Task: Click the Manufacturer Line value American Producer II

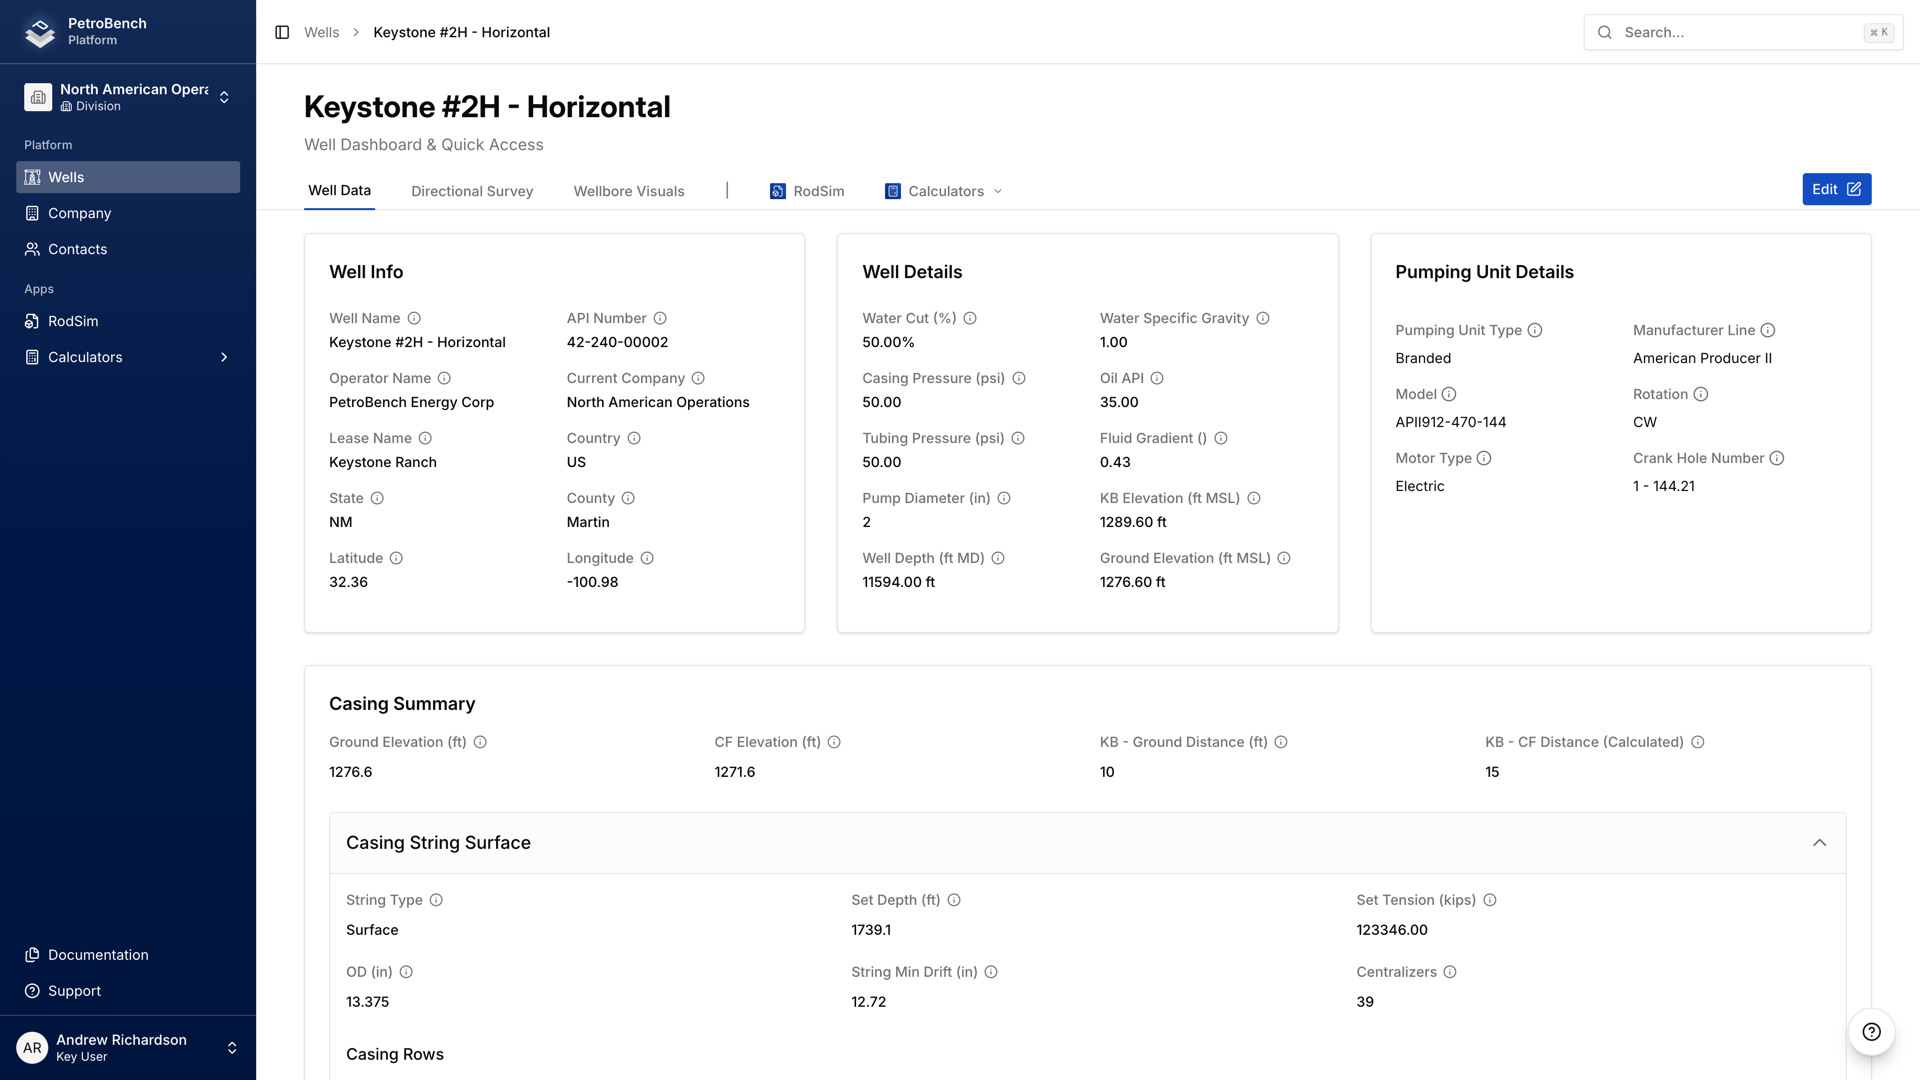Action: [x=1703, y=358]
